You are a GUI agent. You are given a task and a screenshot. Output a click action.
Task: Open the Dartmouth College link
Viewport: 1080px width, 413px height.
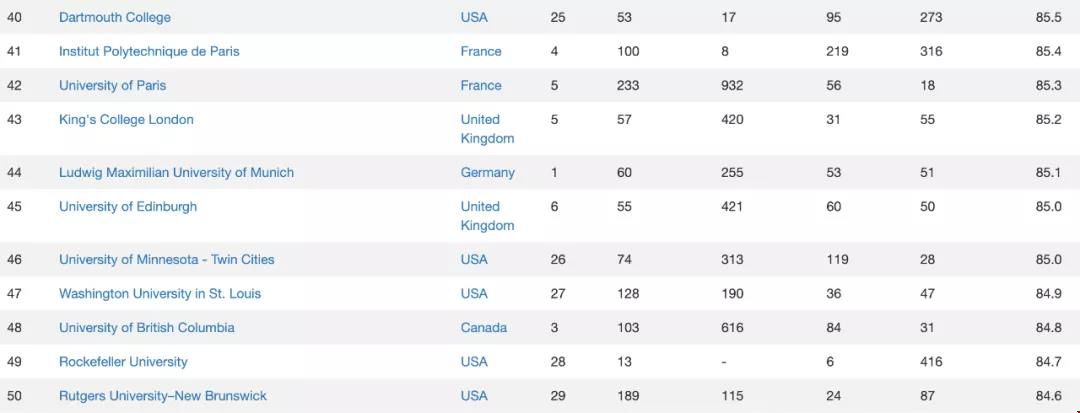pyautogui.click(x=114, y=17)
